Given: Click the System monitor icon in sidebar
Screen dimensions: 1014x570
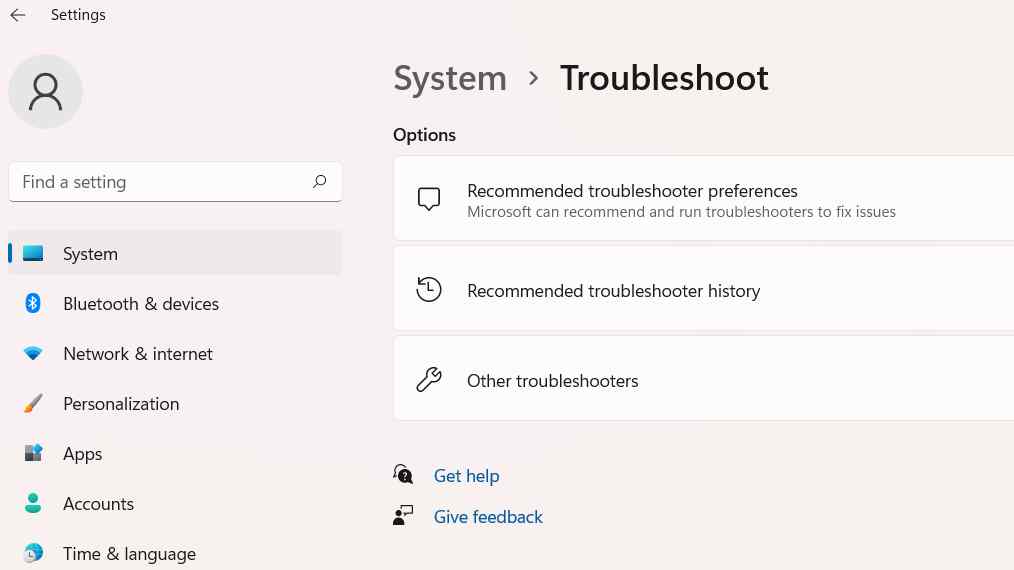Looking at the screenshot, I should click(x=33, y=253).
